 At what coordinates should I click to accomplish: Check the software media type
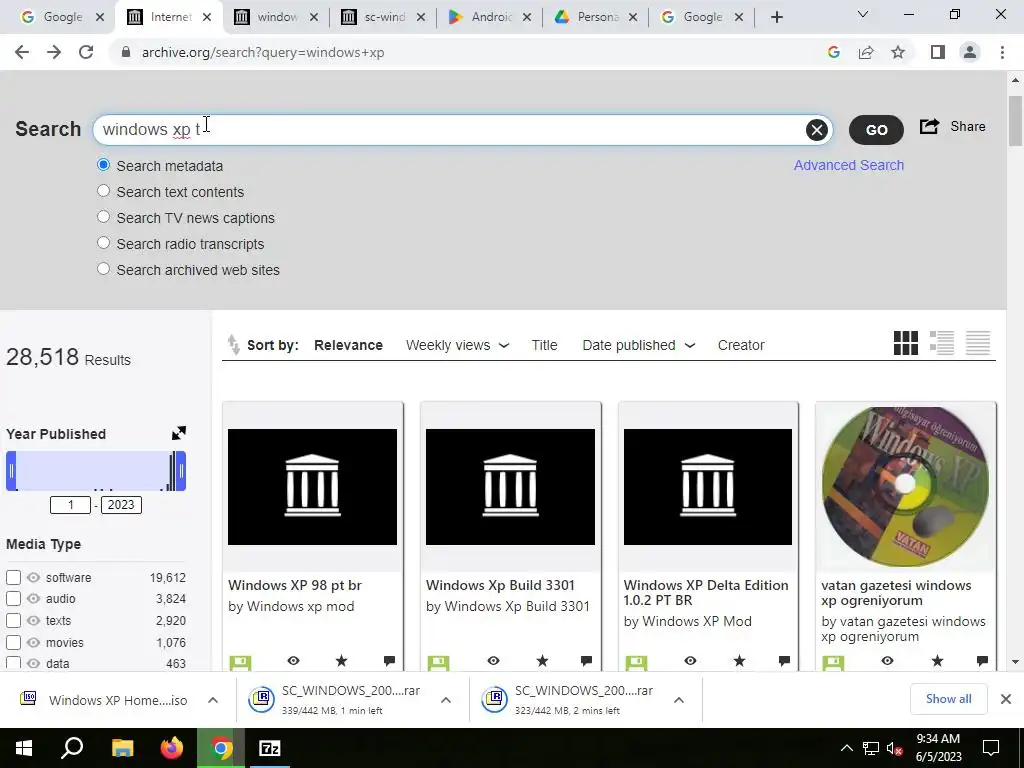coord(14,578)
